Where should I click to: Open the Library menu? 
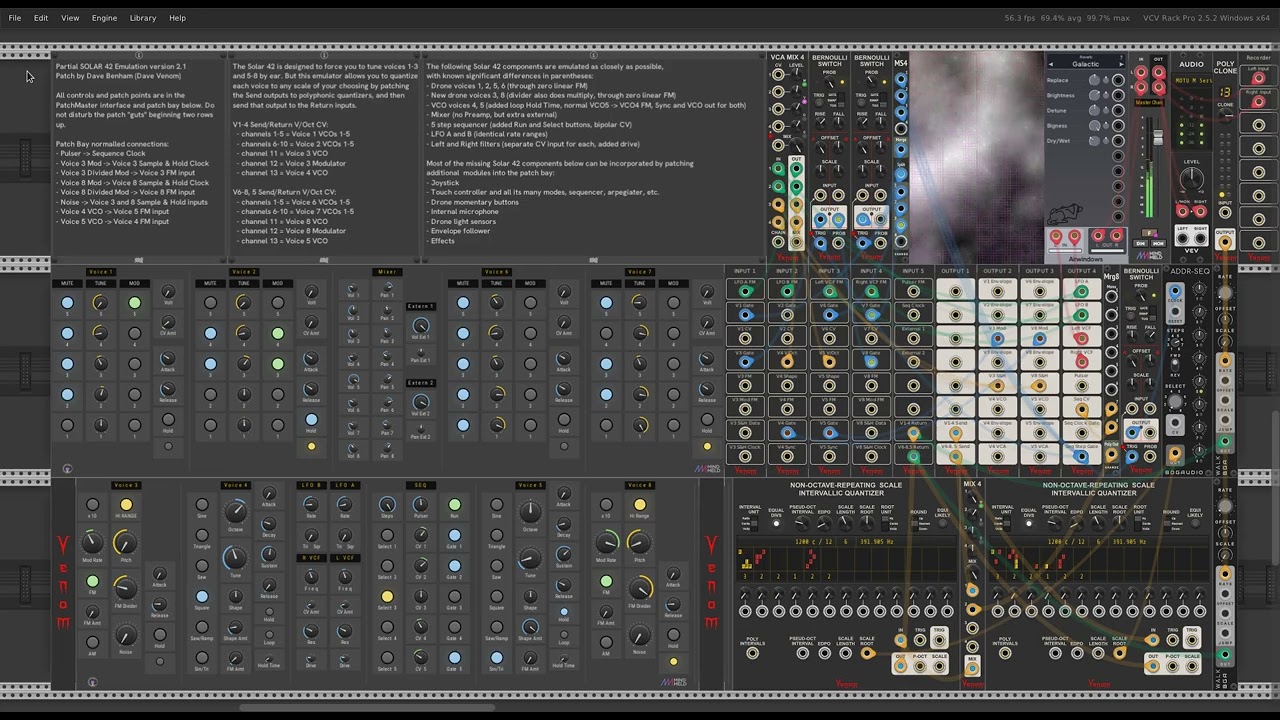click(x=143, y=18)
